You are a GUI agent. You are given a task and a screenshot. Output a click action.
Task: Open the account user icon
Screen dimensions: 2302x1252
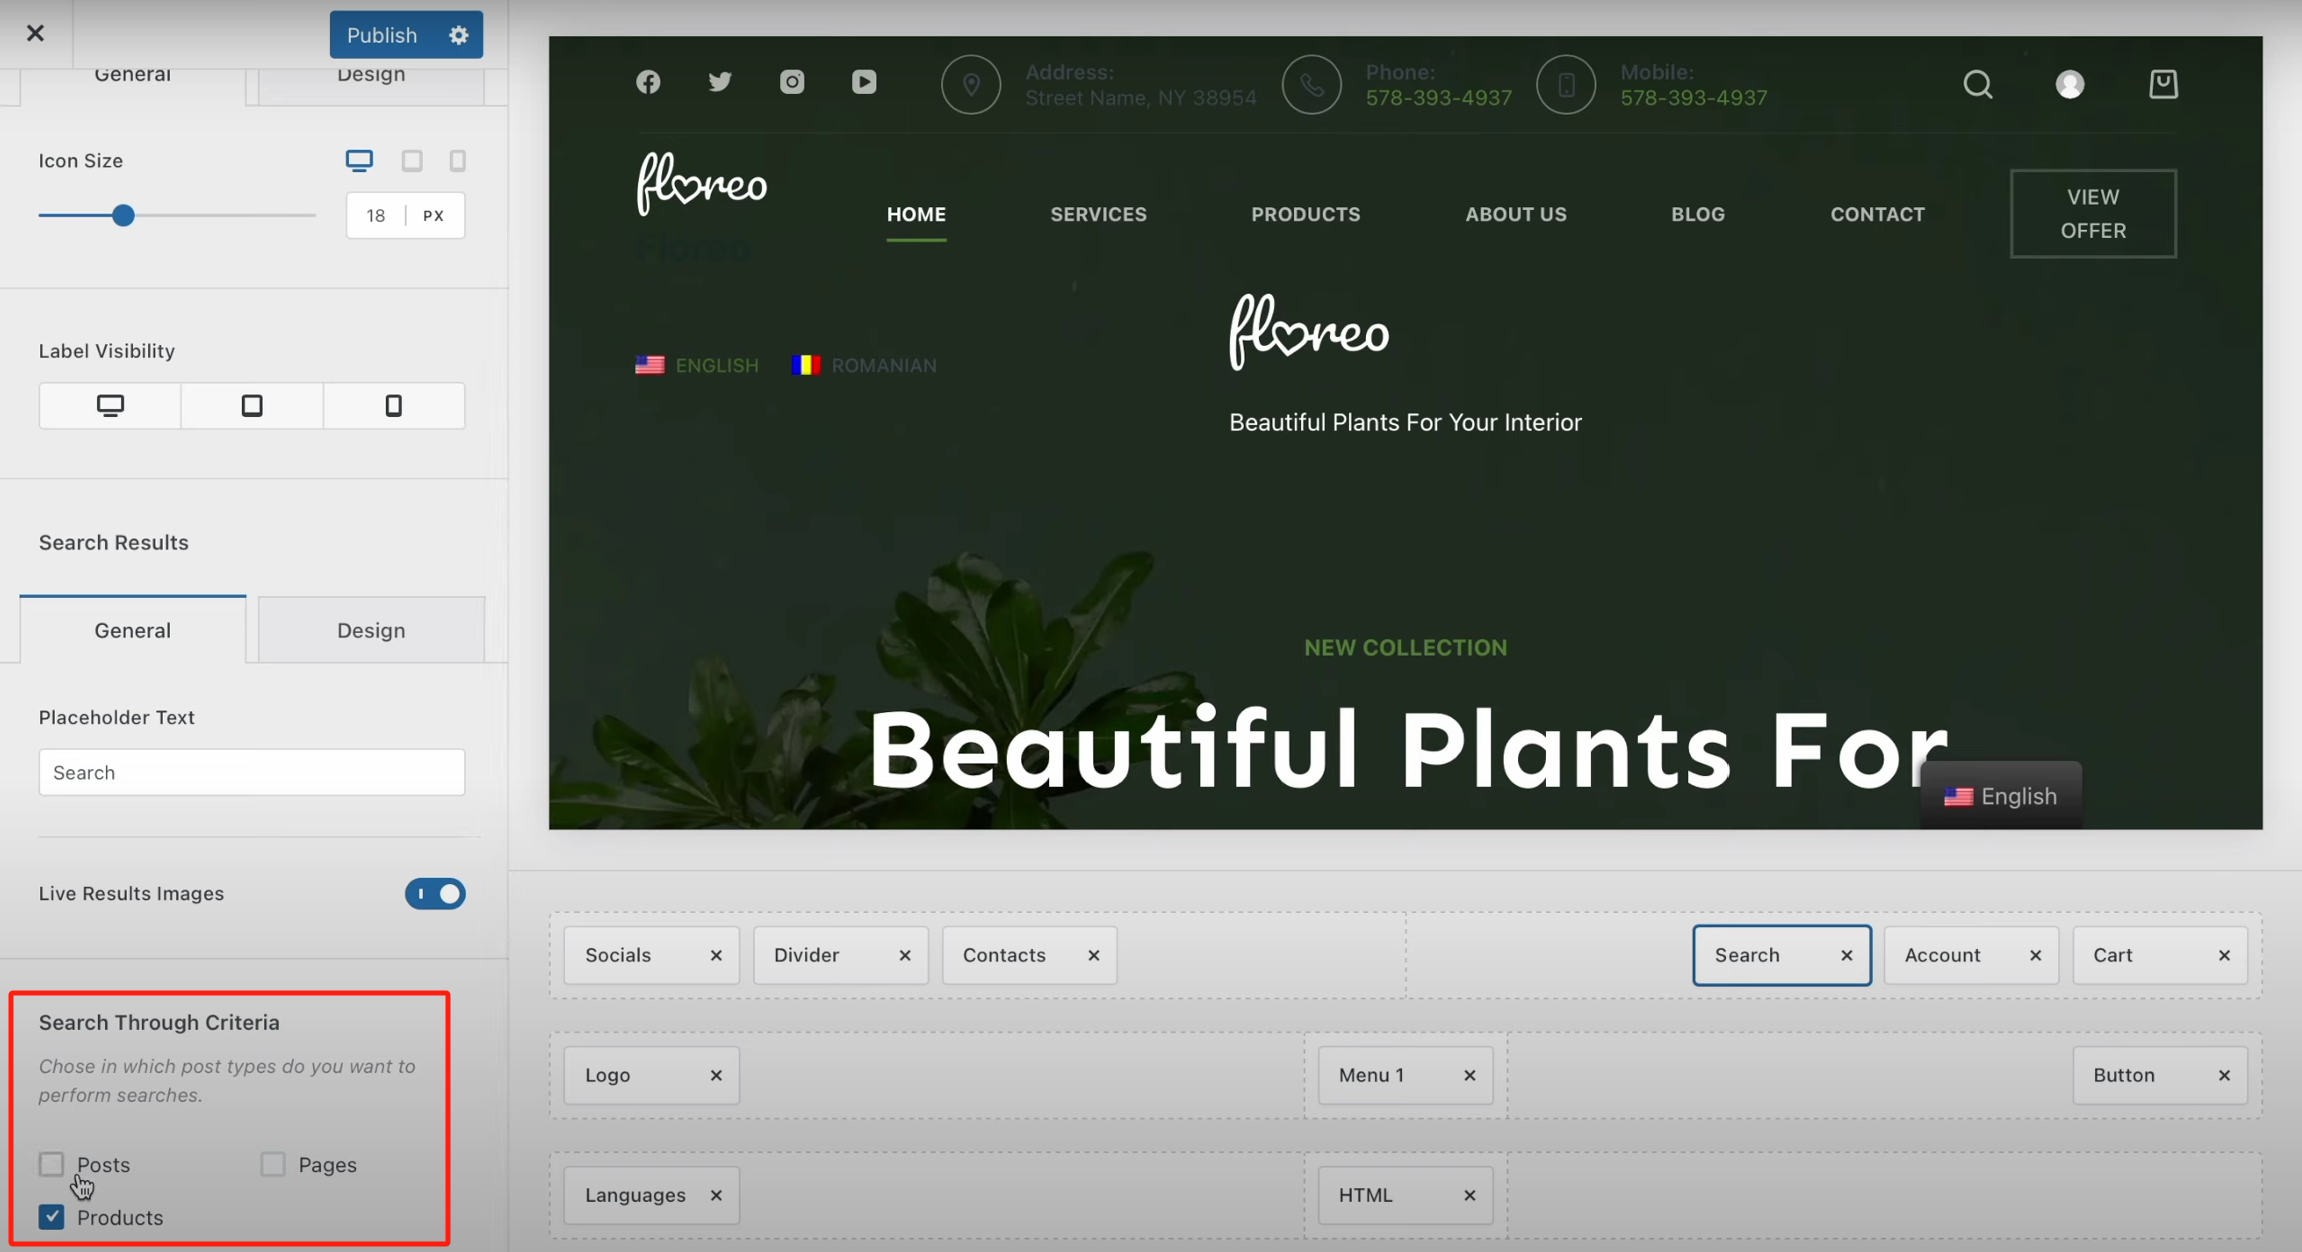click(2070, 84)
